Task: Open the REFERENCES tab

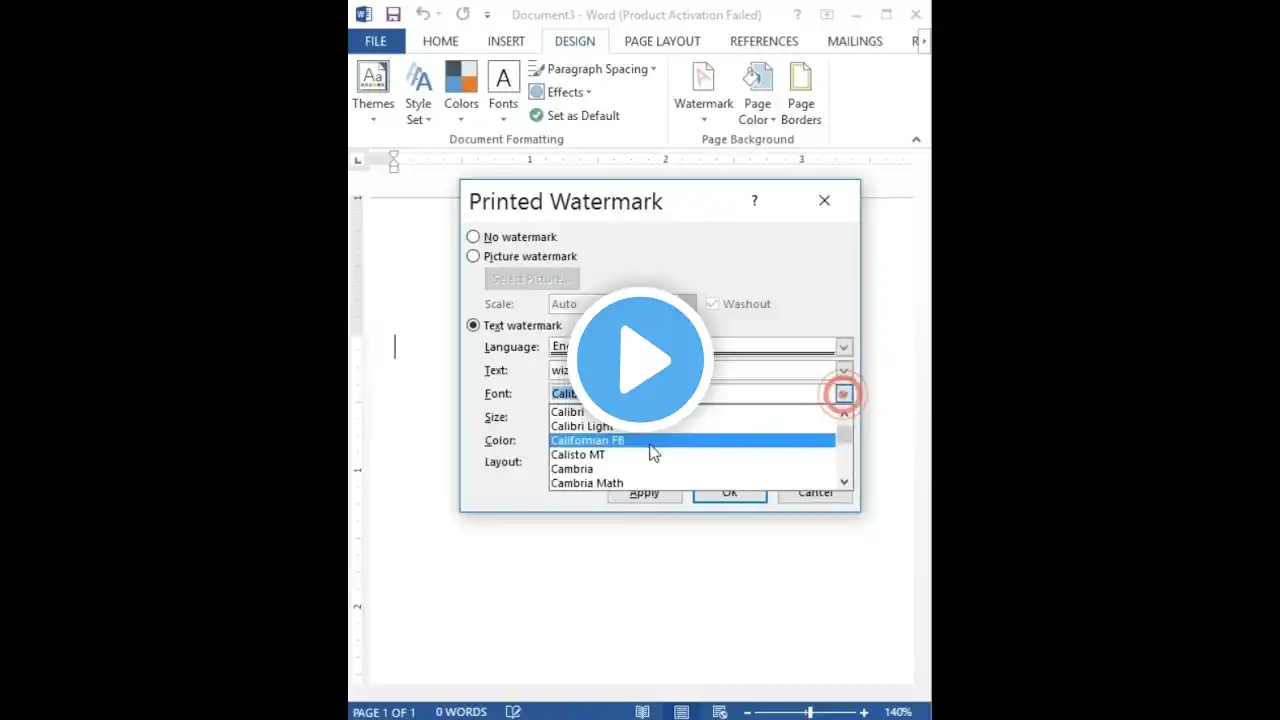Action: (x=764, y=41)
